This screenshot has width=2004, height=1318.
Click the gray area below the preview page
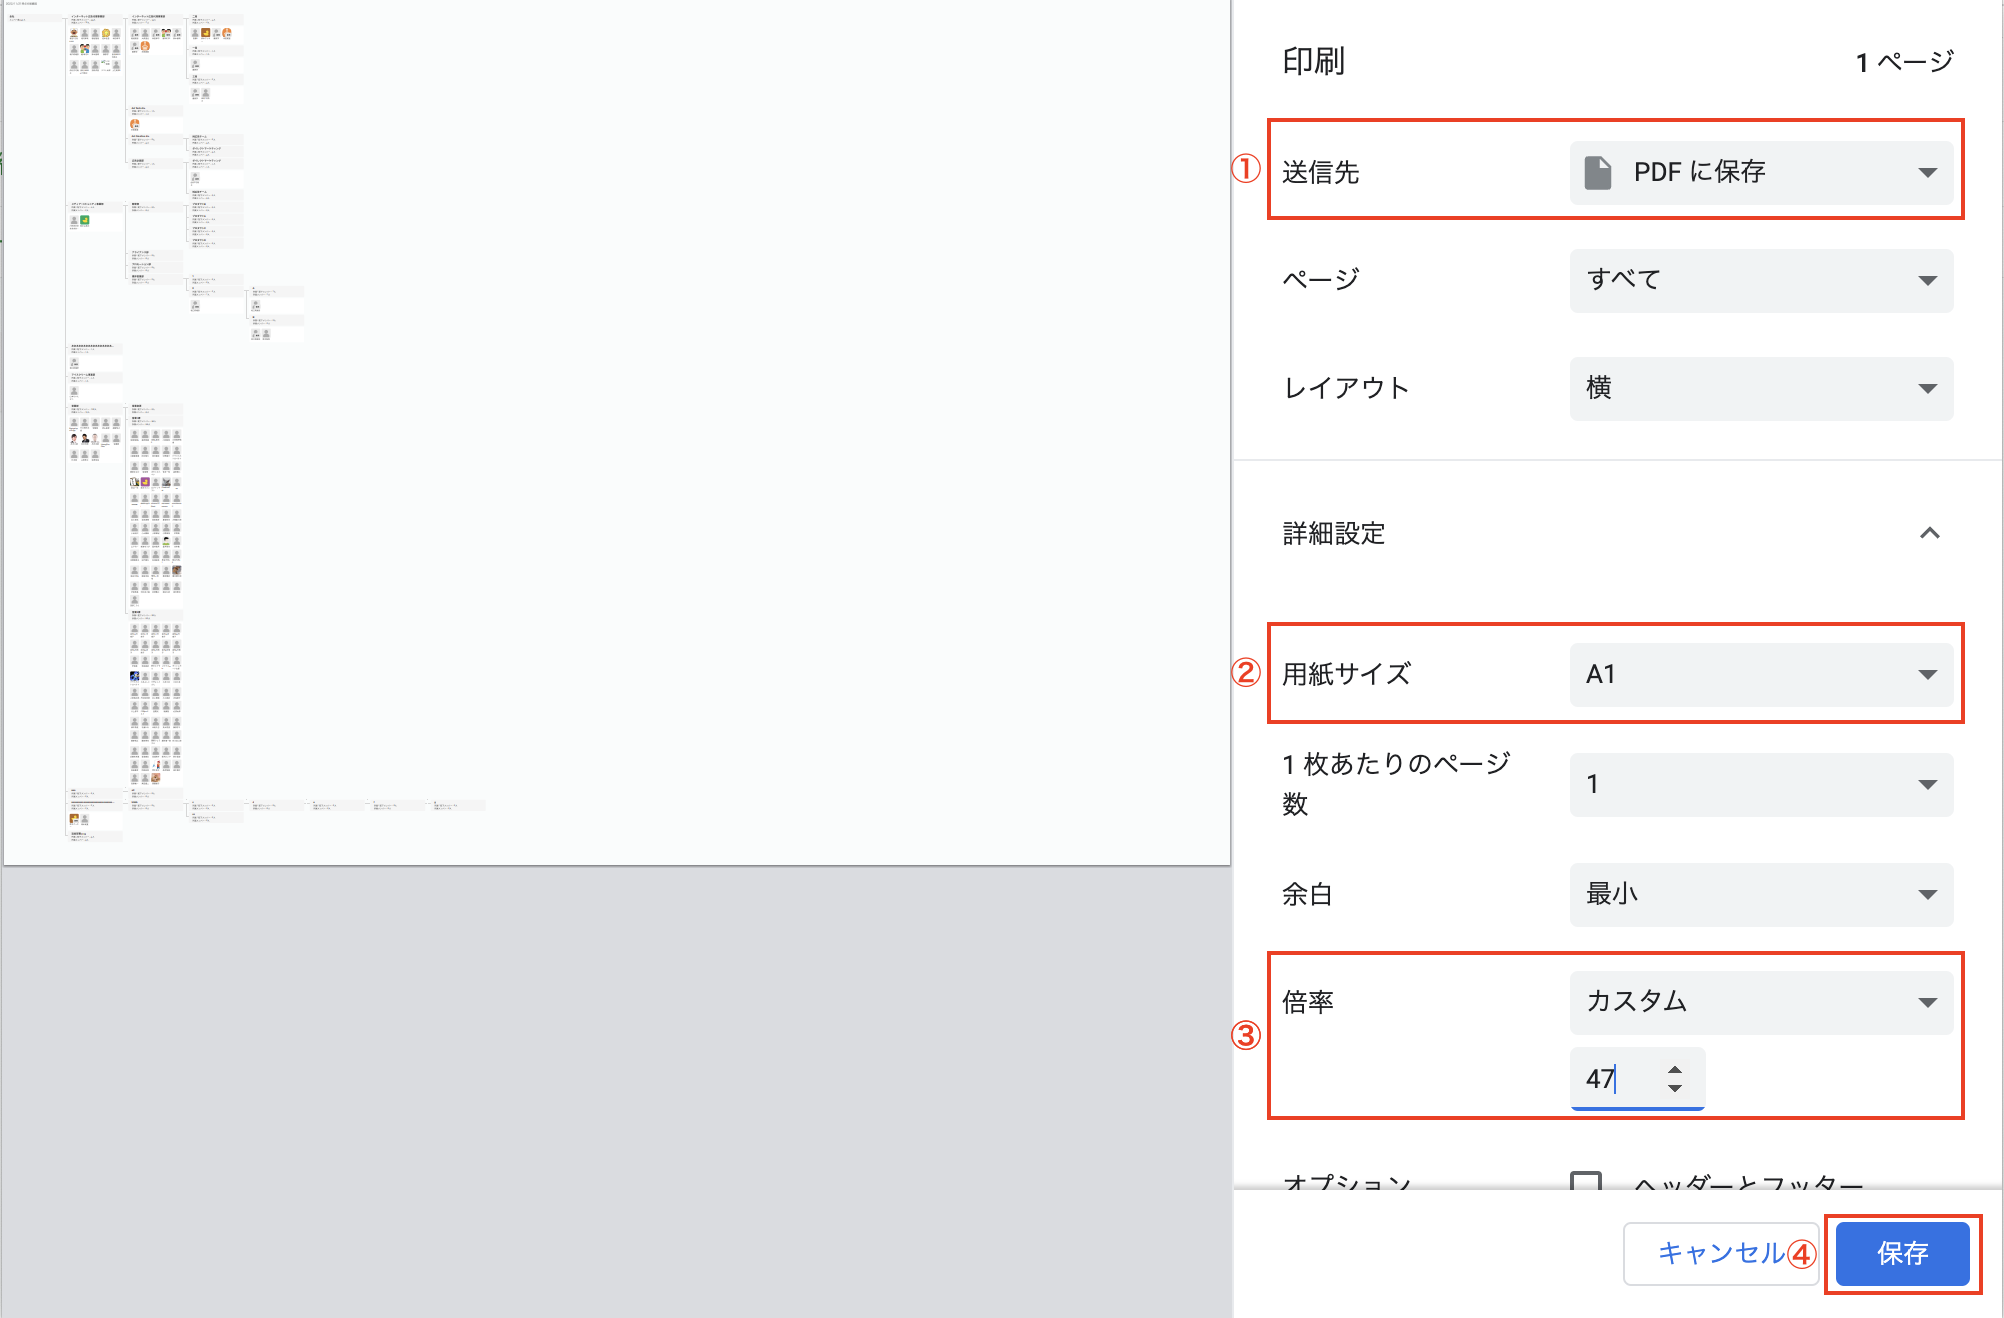pos(616,1090)
